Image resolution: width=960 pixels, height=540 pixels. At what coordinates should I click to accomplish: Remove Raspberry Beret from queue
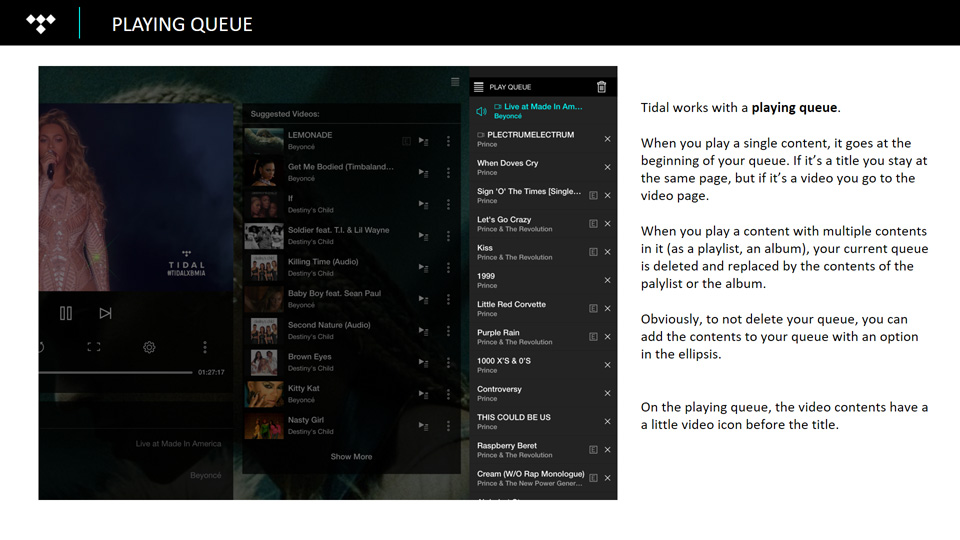point(607,449)
